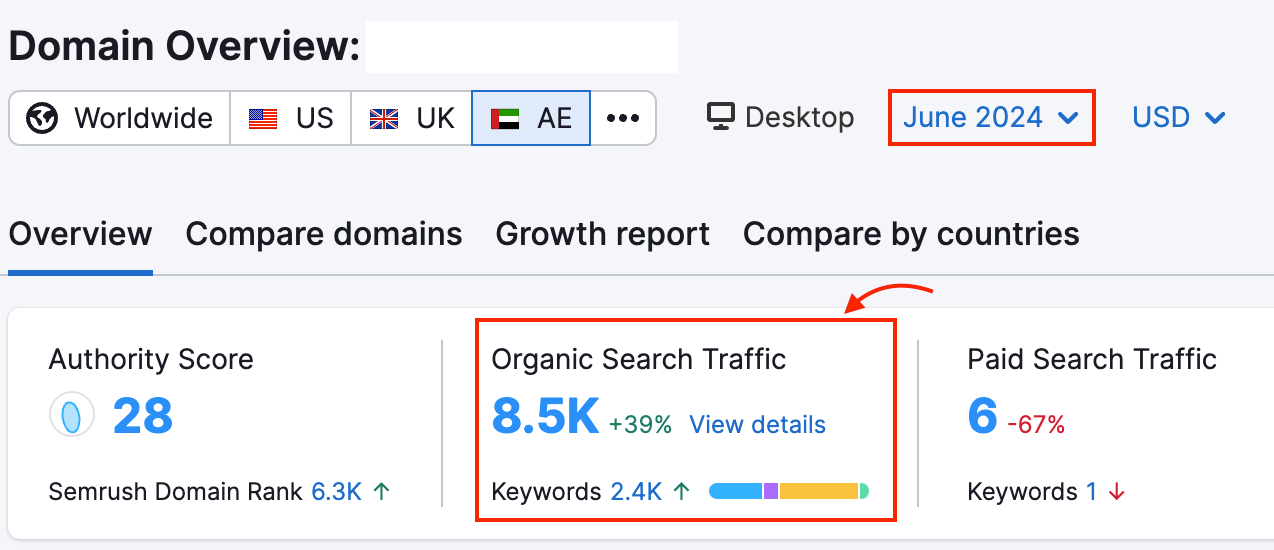The width and height of the screenshot is (1274, 550).
Task: Click the US flag icon
Action: 263,118
